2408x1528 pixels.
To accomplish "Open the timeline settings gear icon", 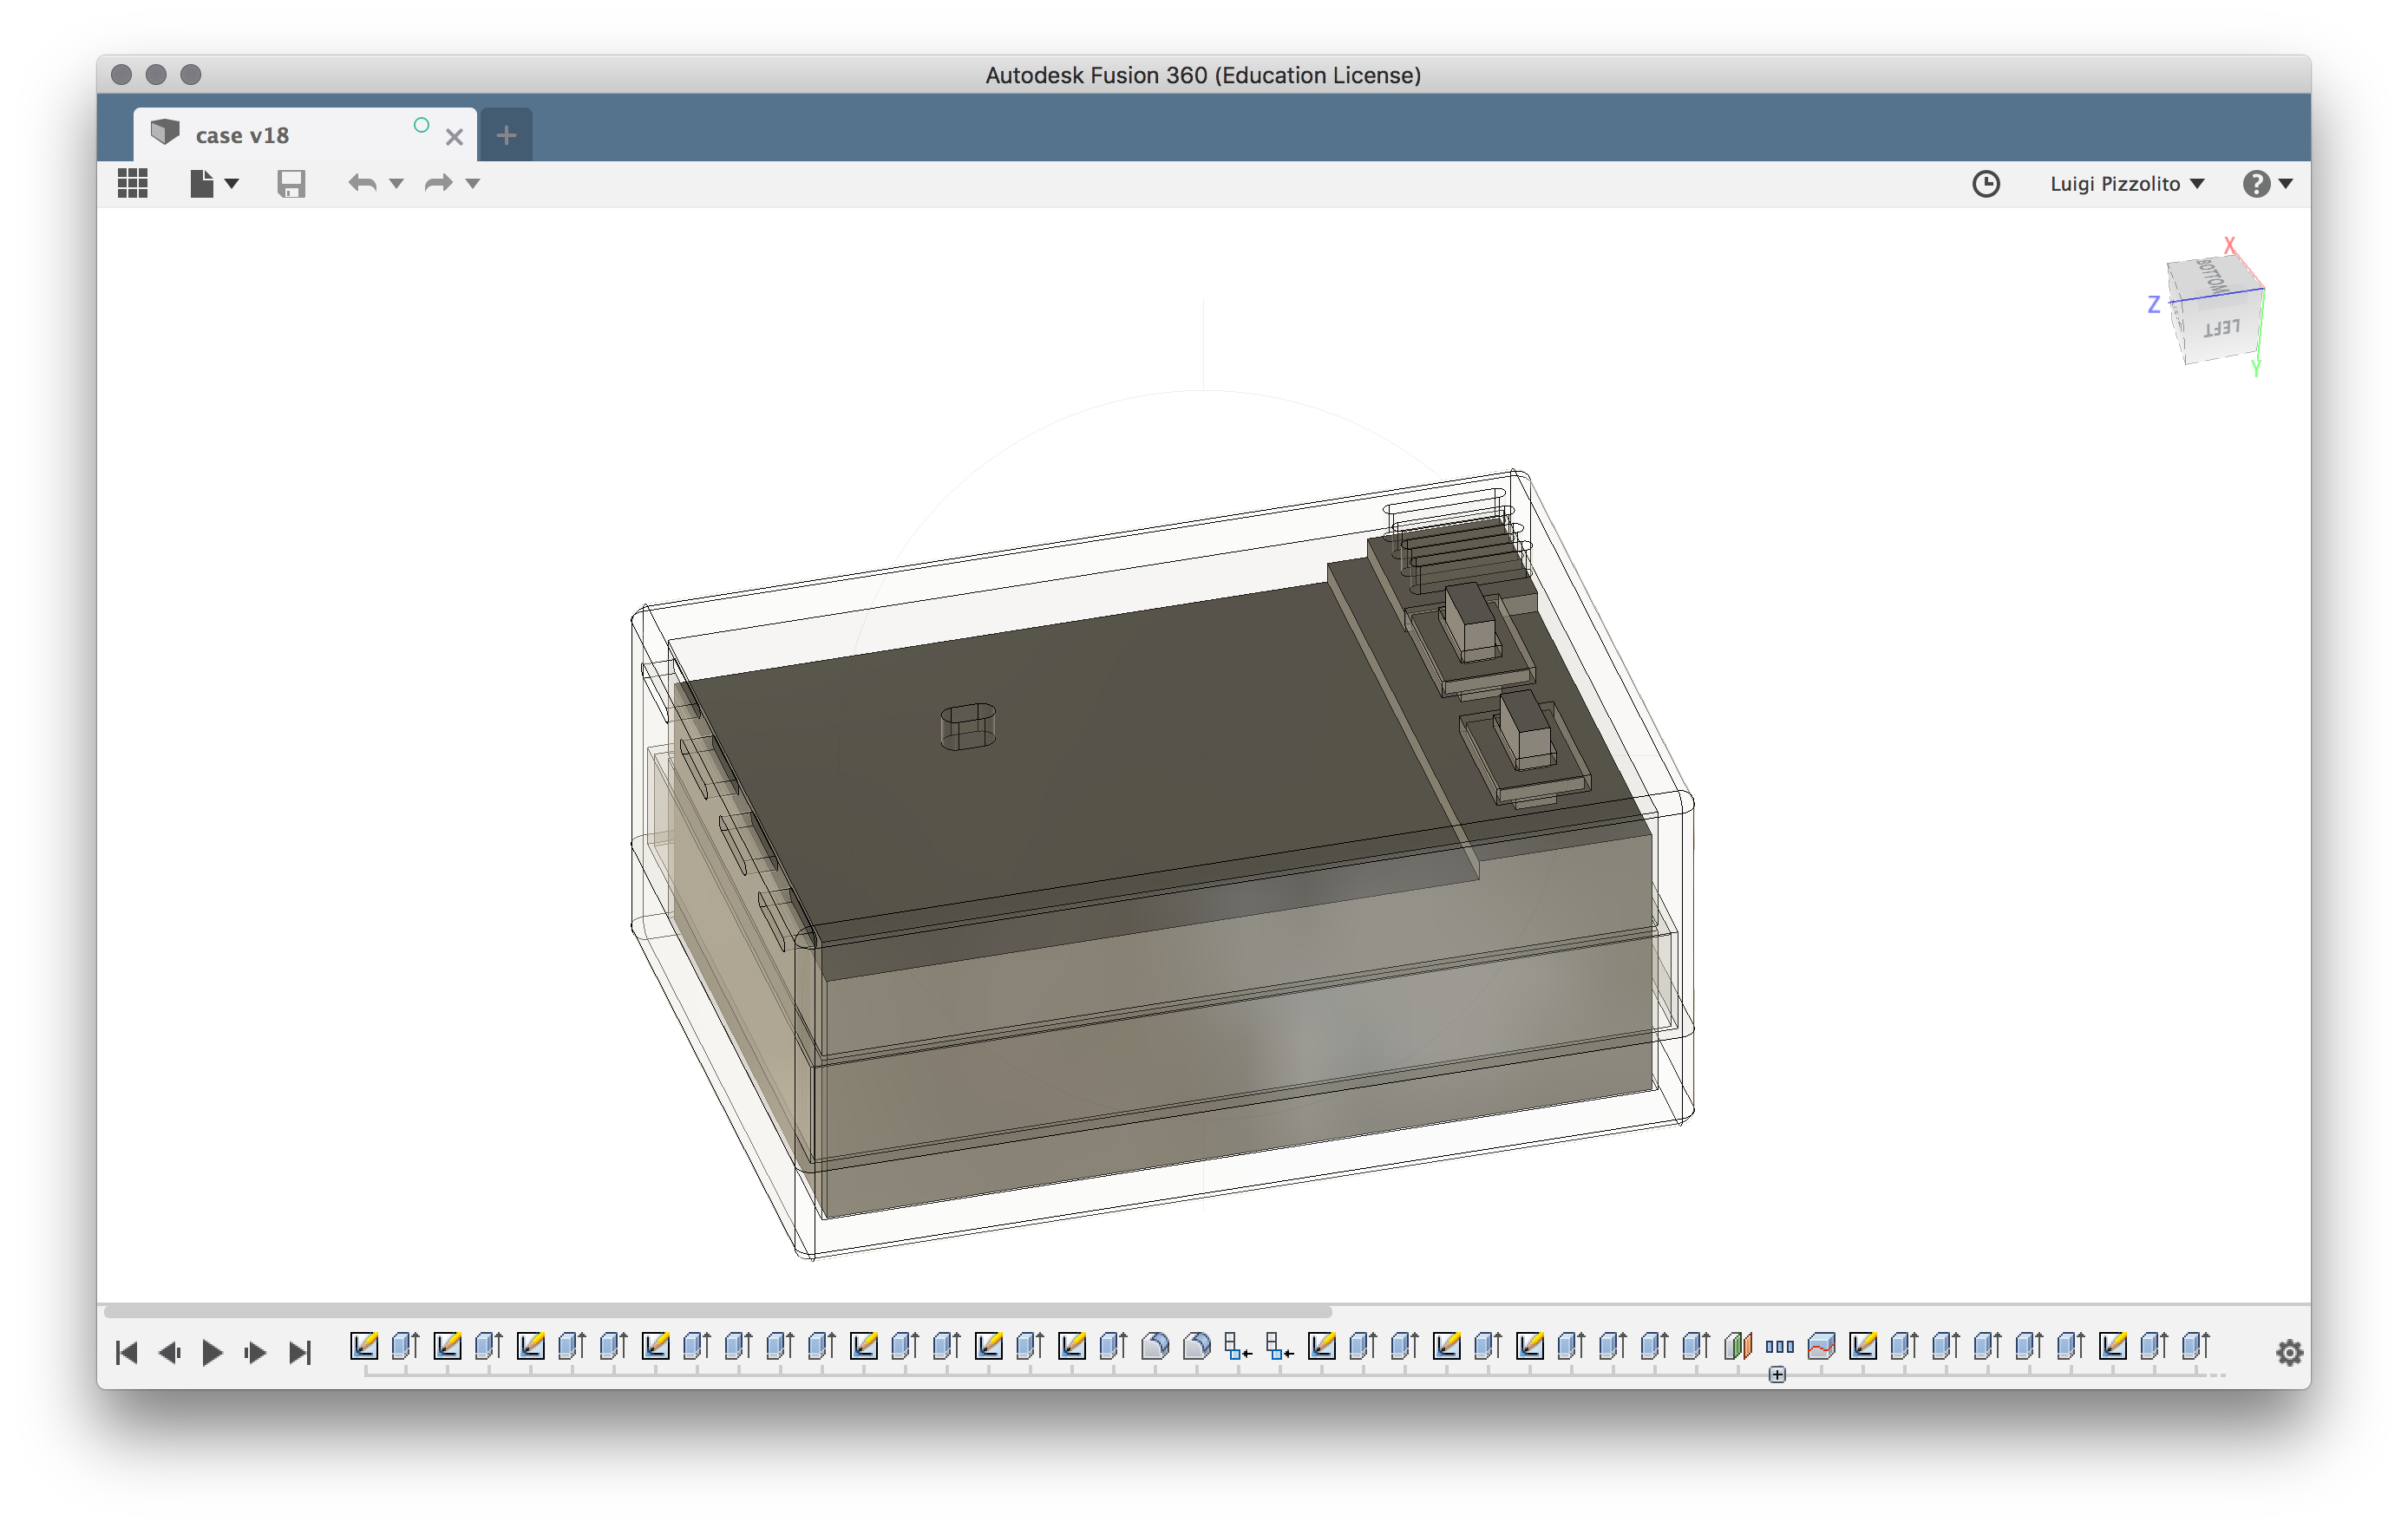I will 2289,1352.
